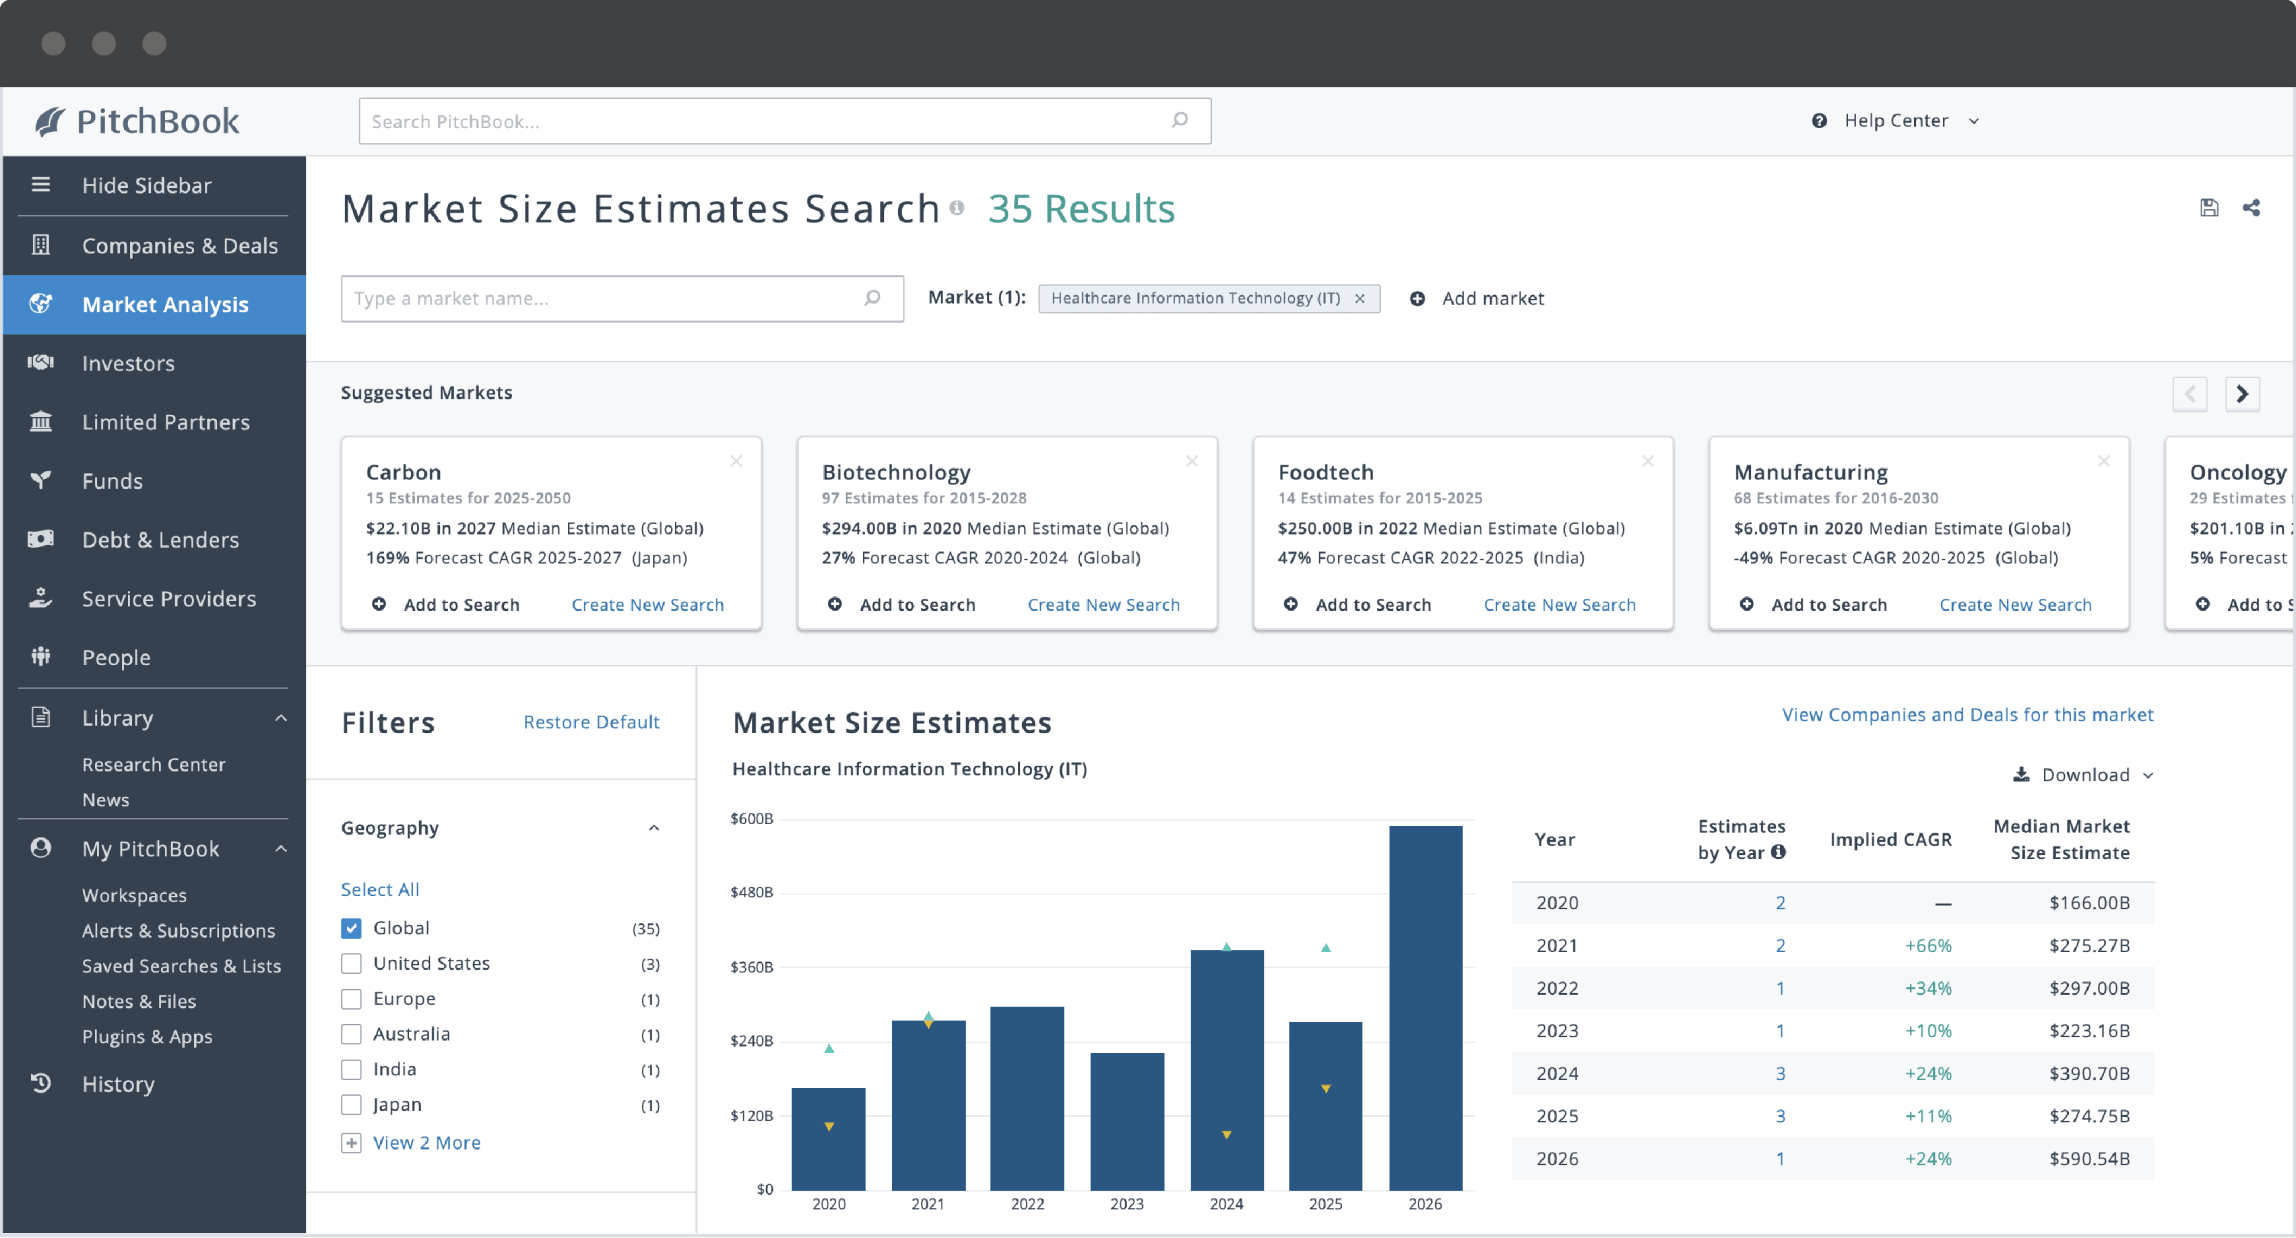Expand View 2 More geography options
This screenshot has height=1238, width=2296.
click(x=426, y=1142)
